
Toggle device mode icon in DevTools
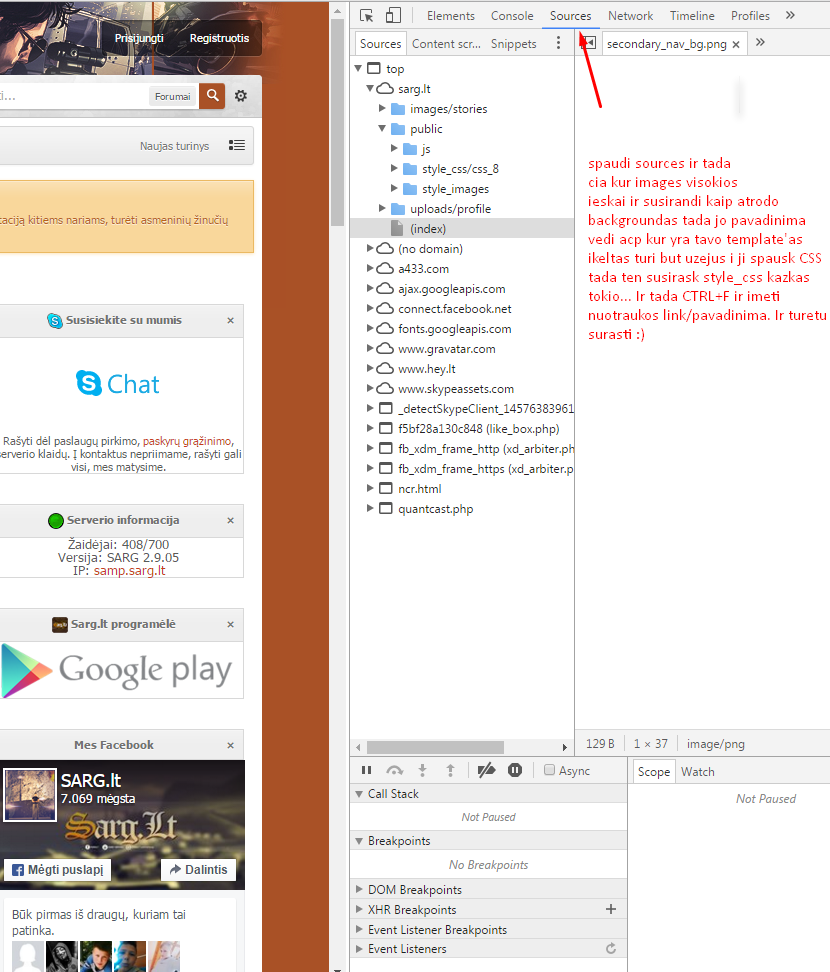tap(393, 16)
